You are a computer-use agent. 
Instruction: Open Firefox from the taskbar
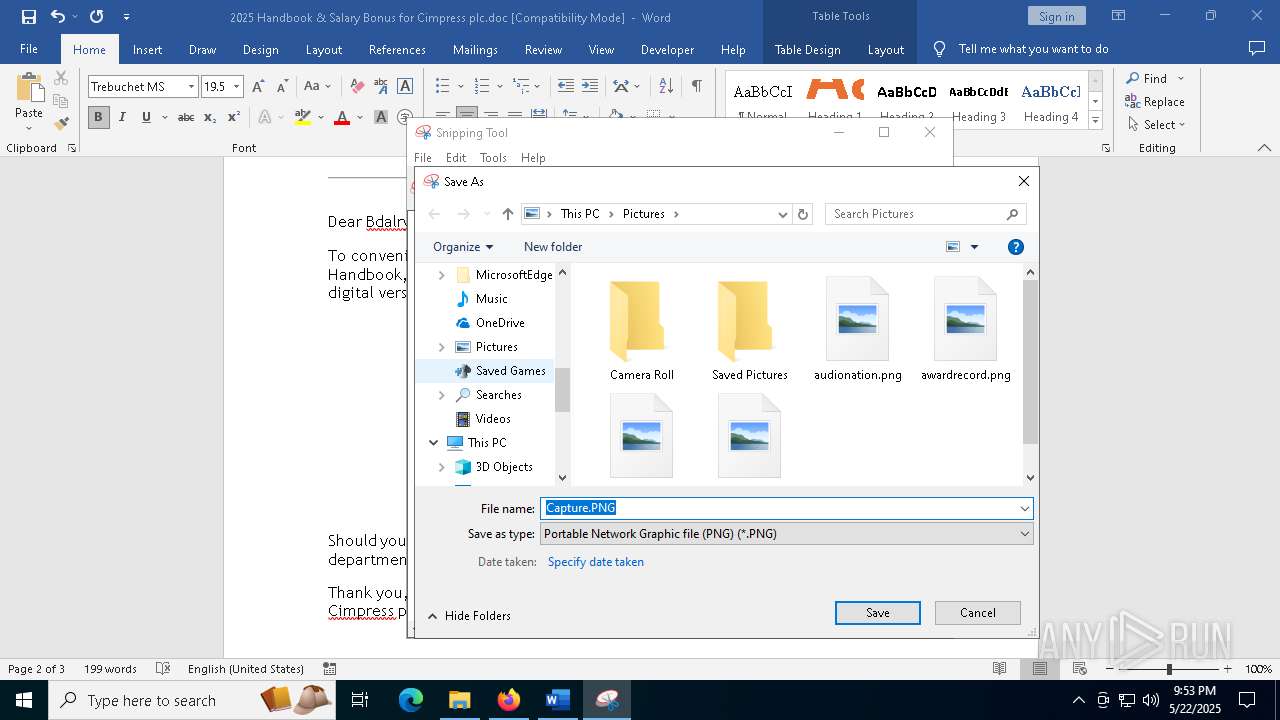point(509,700)
